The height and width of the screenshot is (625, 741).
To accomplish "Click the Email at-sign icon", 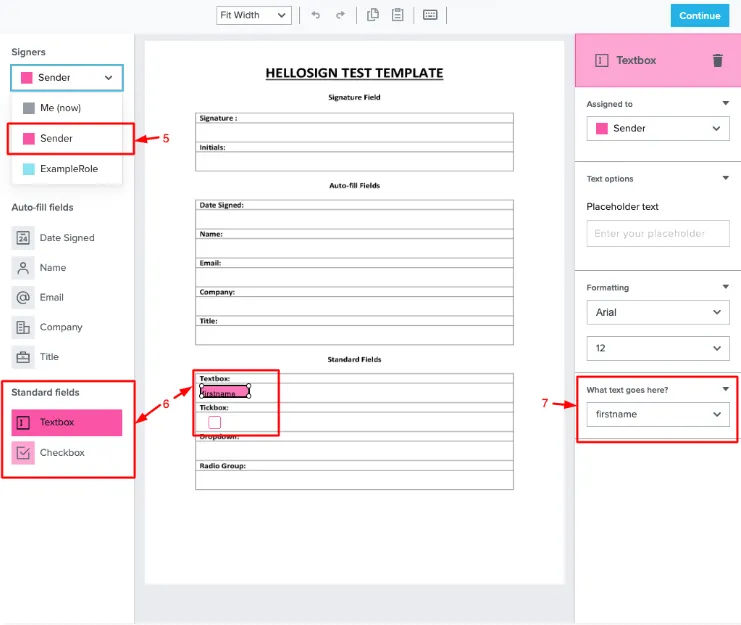I will coord(23,297).
